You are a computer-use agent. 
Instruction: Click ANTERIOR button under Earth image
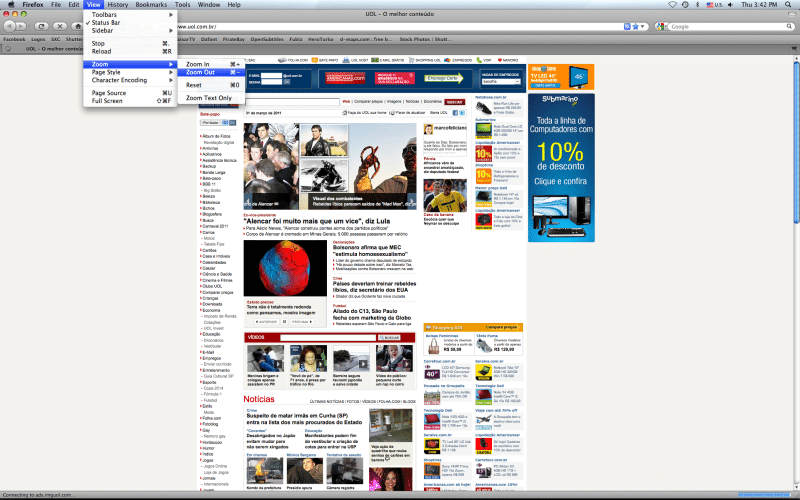click(266, 322)
